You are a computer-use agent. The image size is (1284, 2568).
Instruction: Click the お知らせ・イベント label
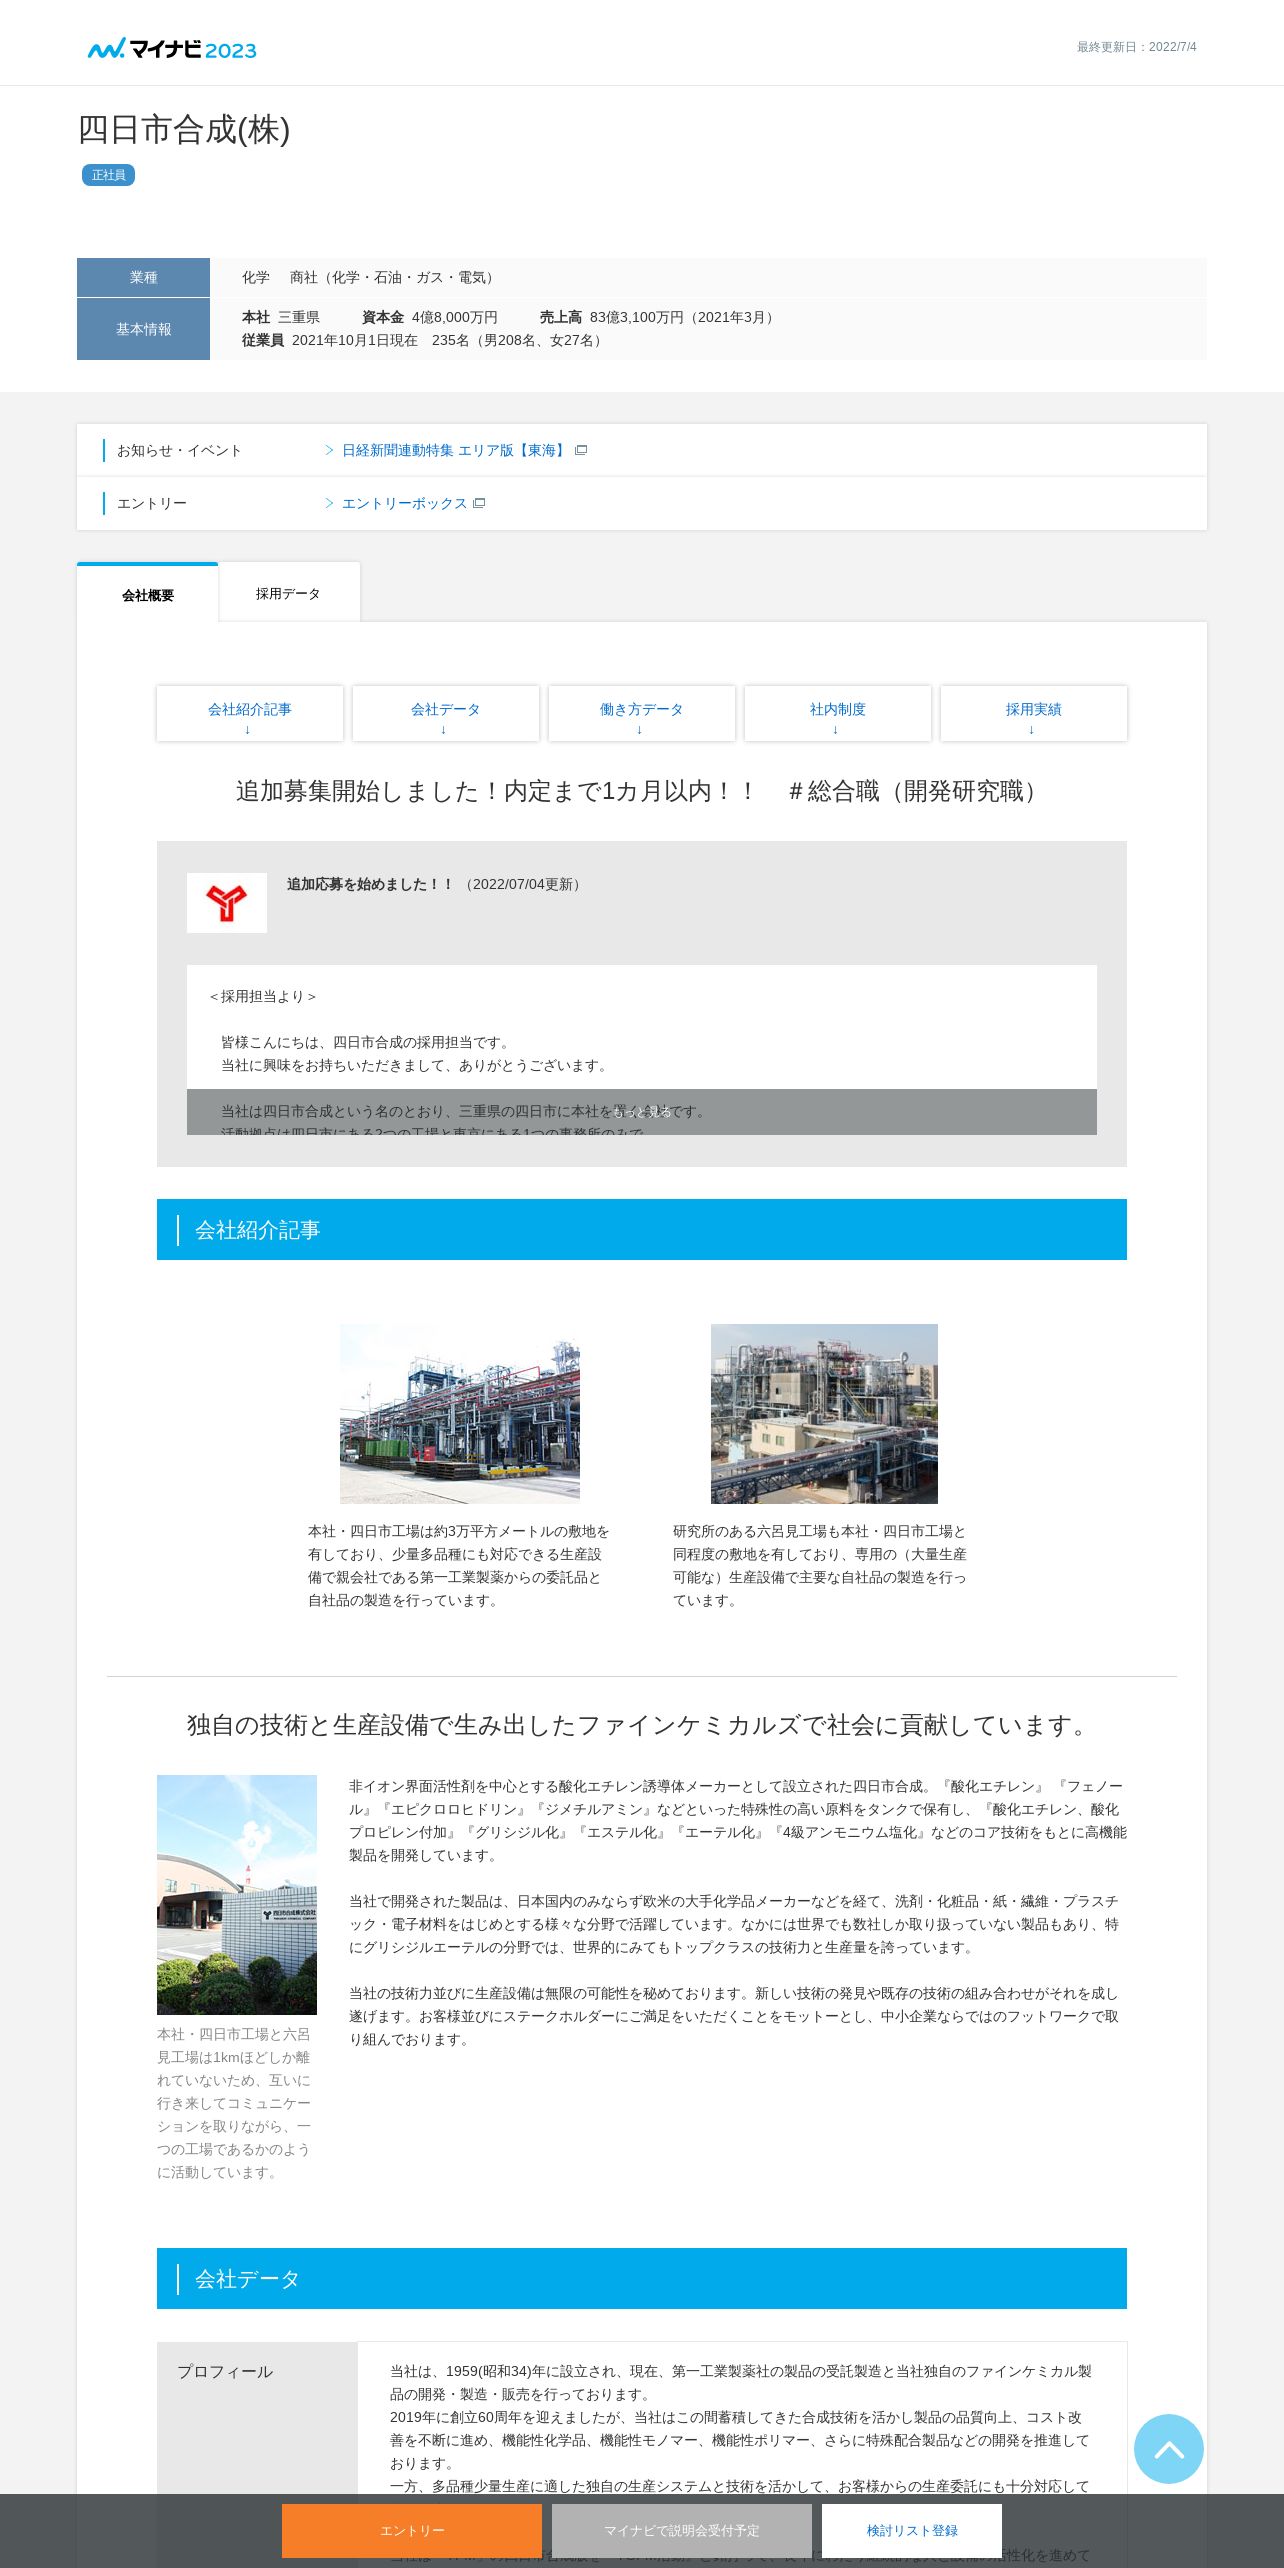(179, 450)
